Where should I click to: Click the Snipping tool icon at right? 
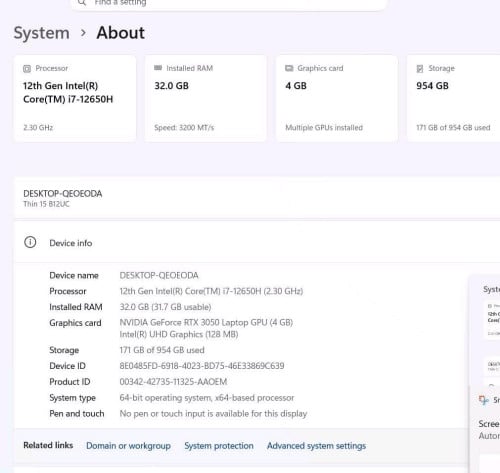pos(484,400)
